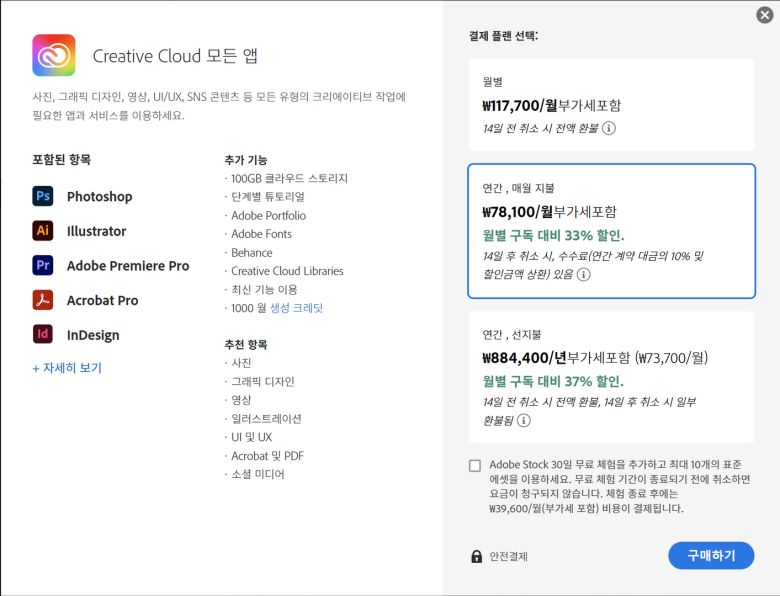Click the Photoshop label
780x596 pixels.
click(x=99, y=197)
